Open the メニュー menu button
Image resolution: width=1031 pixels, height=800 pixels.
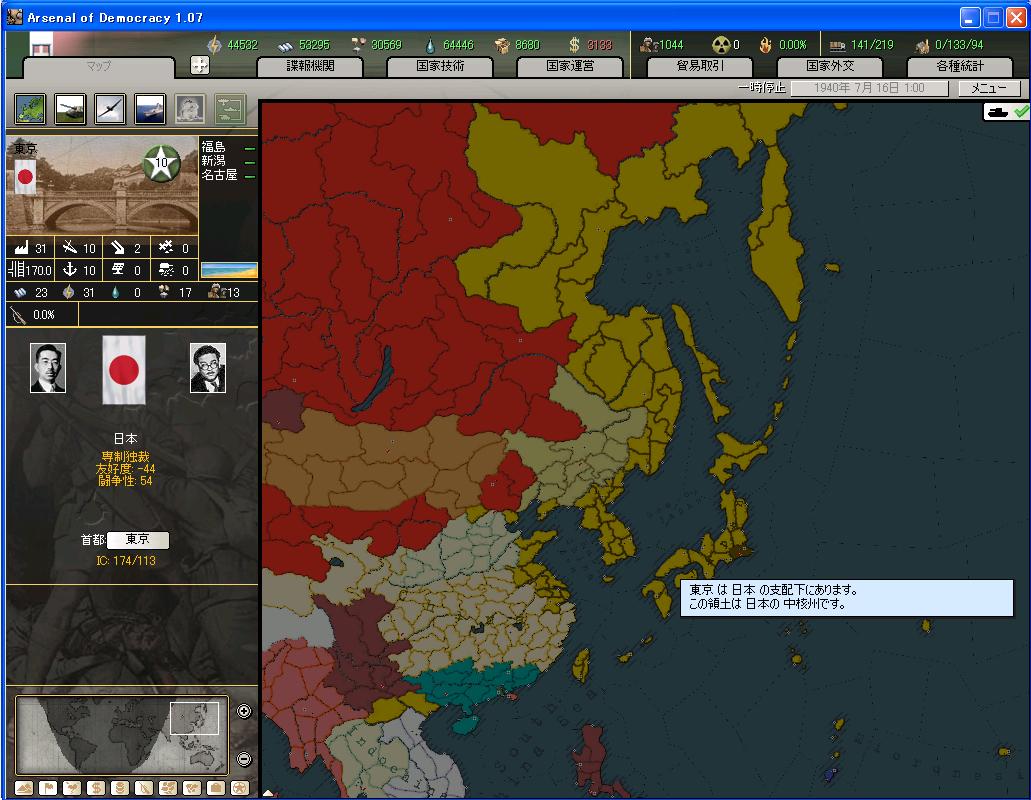pos(989,88)
